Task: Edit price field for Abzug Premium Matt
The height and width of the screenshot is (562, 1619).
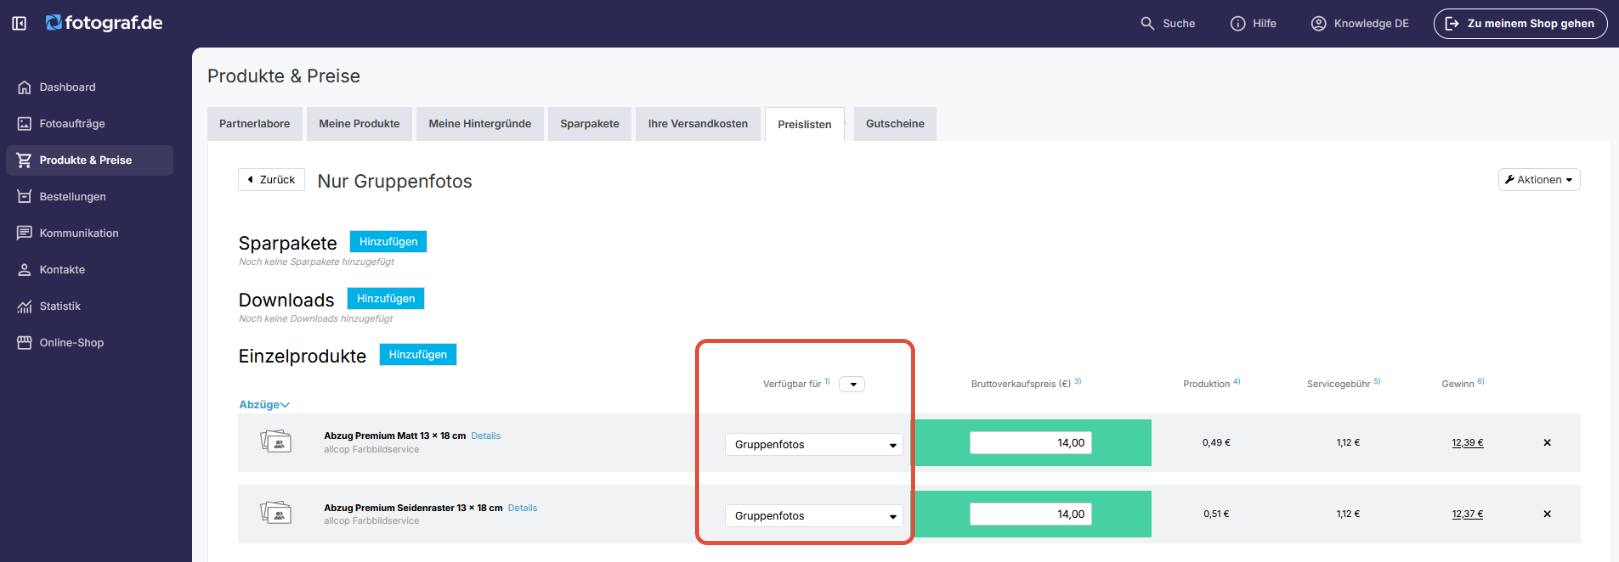Action: click(x=1030, y=443)
